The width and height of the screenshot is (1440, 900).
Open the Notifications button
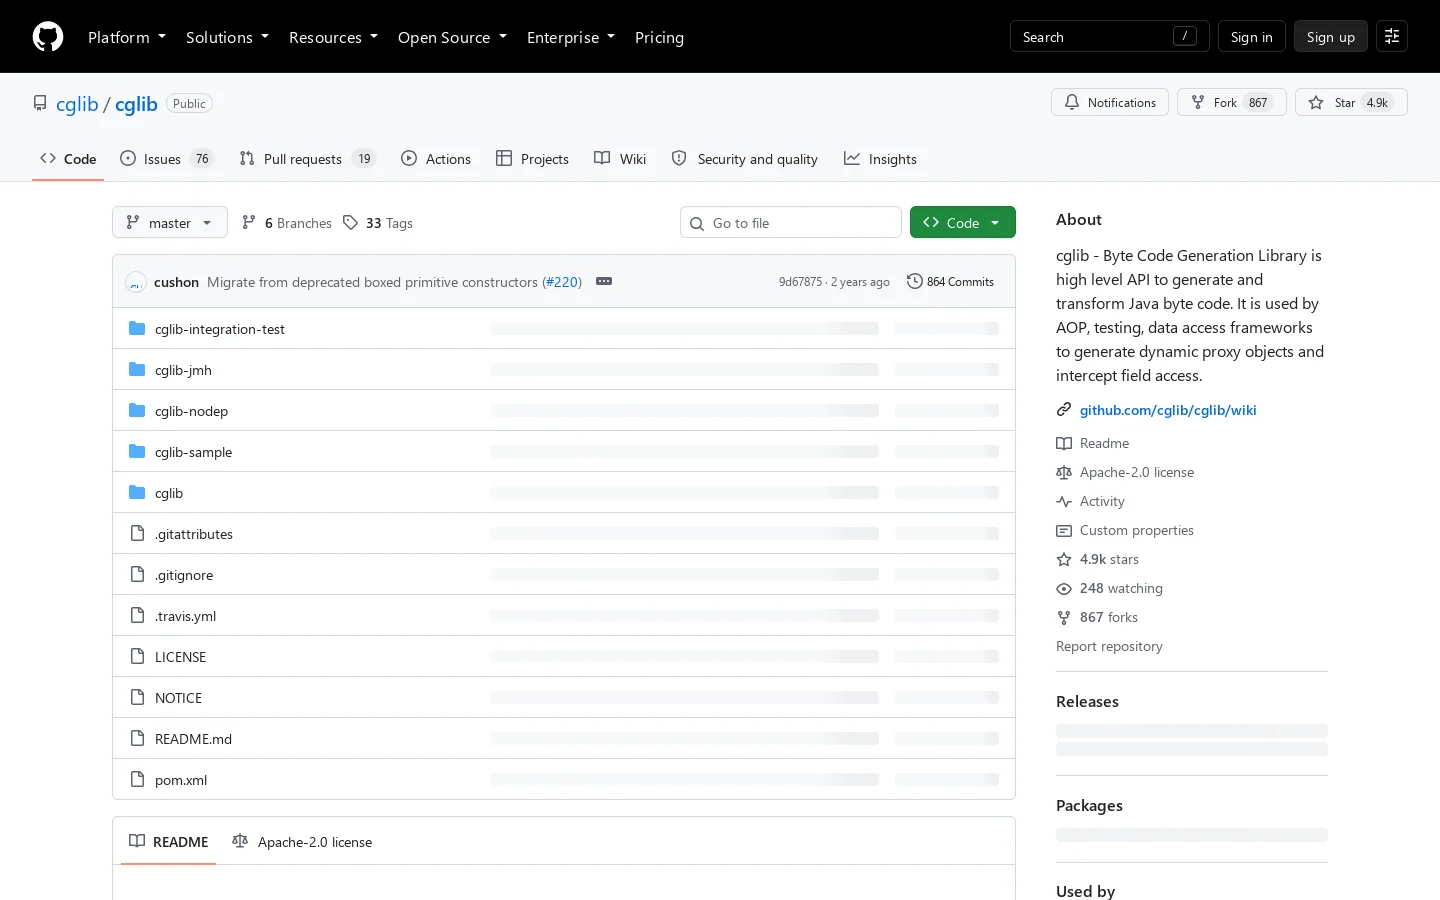pos(1110,102)
